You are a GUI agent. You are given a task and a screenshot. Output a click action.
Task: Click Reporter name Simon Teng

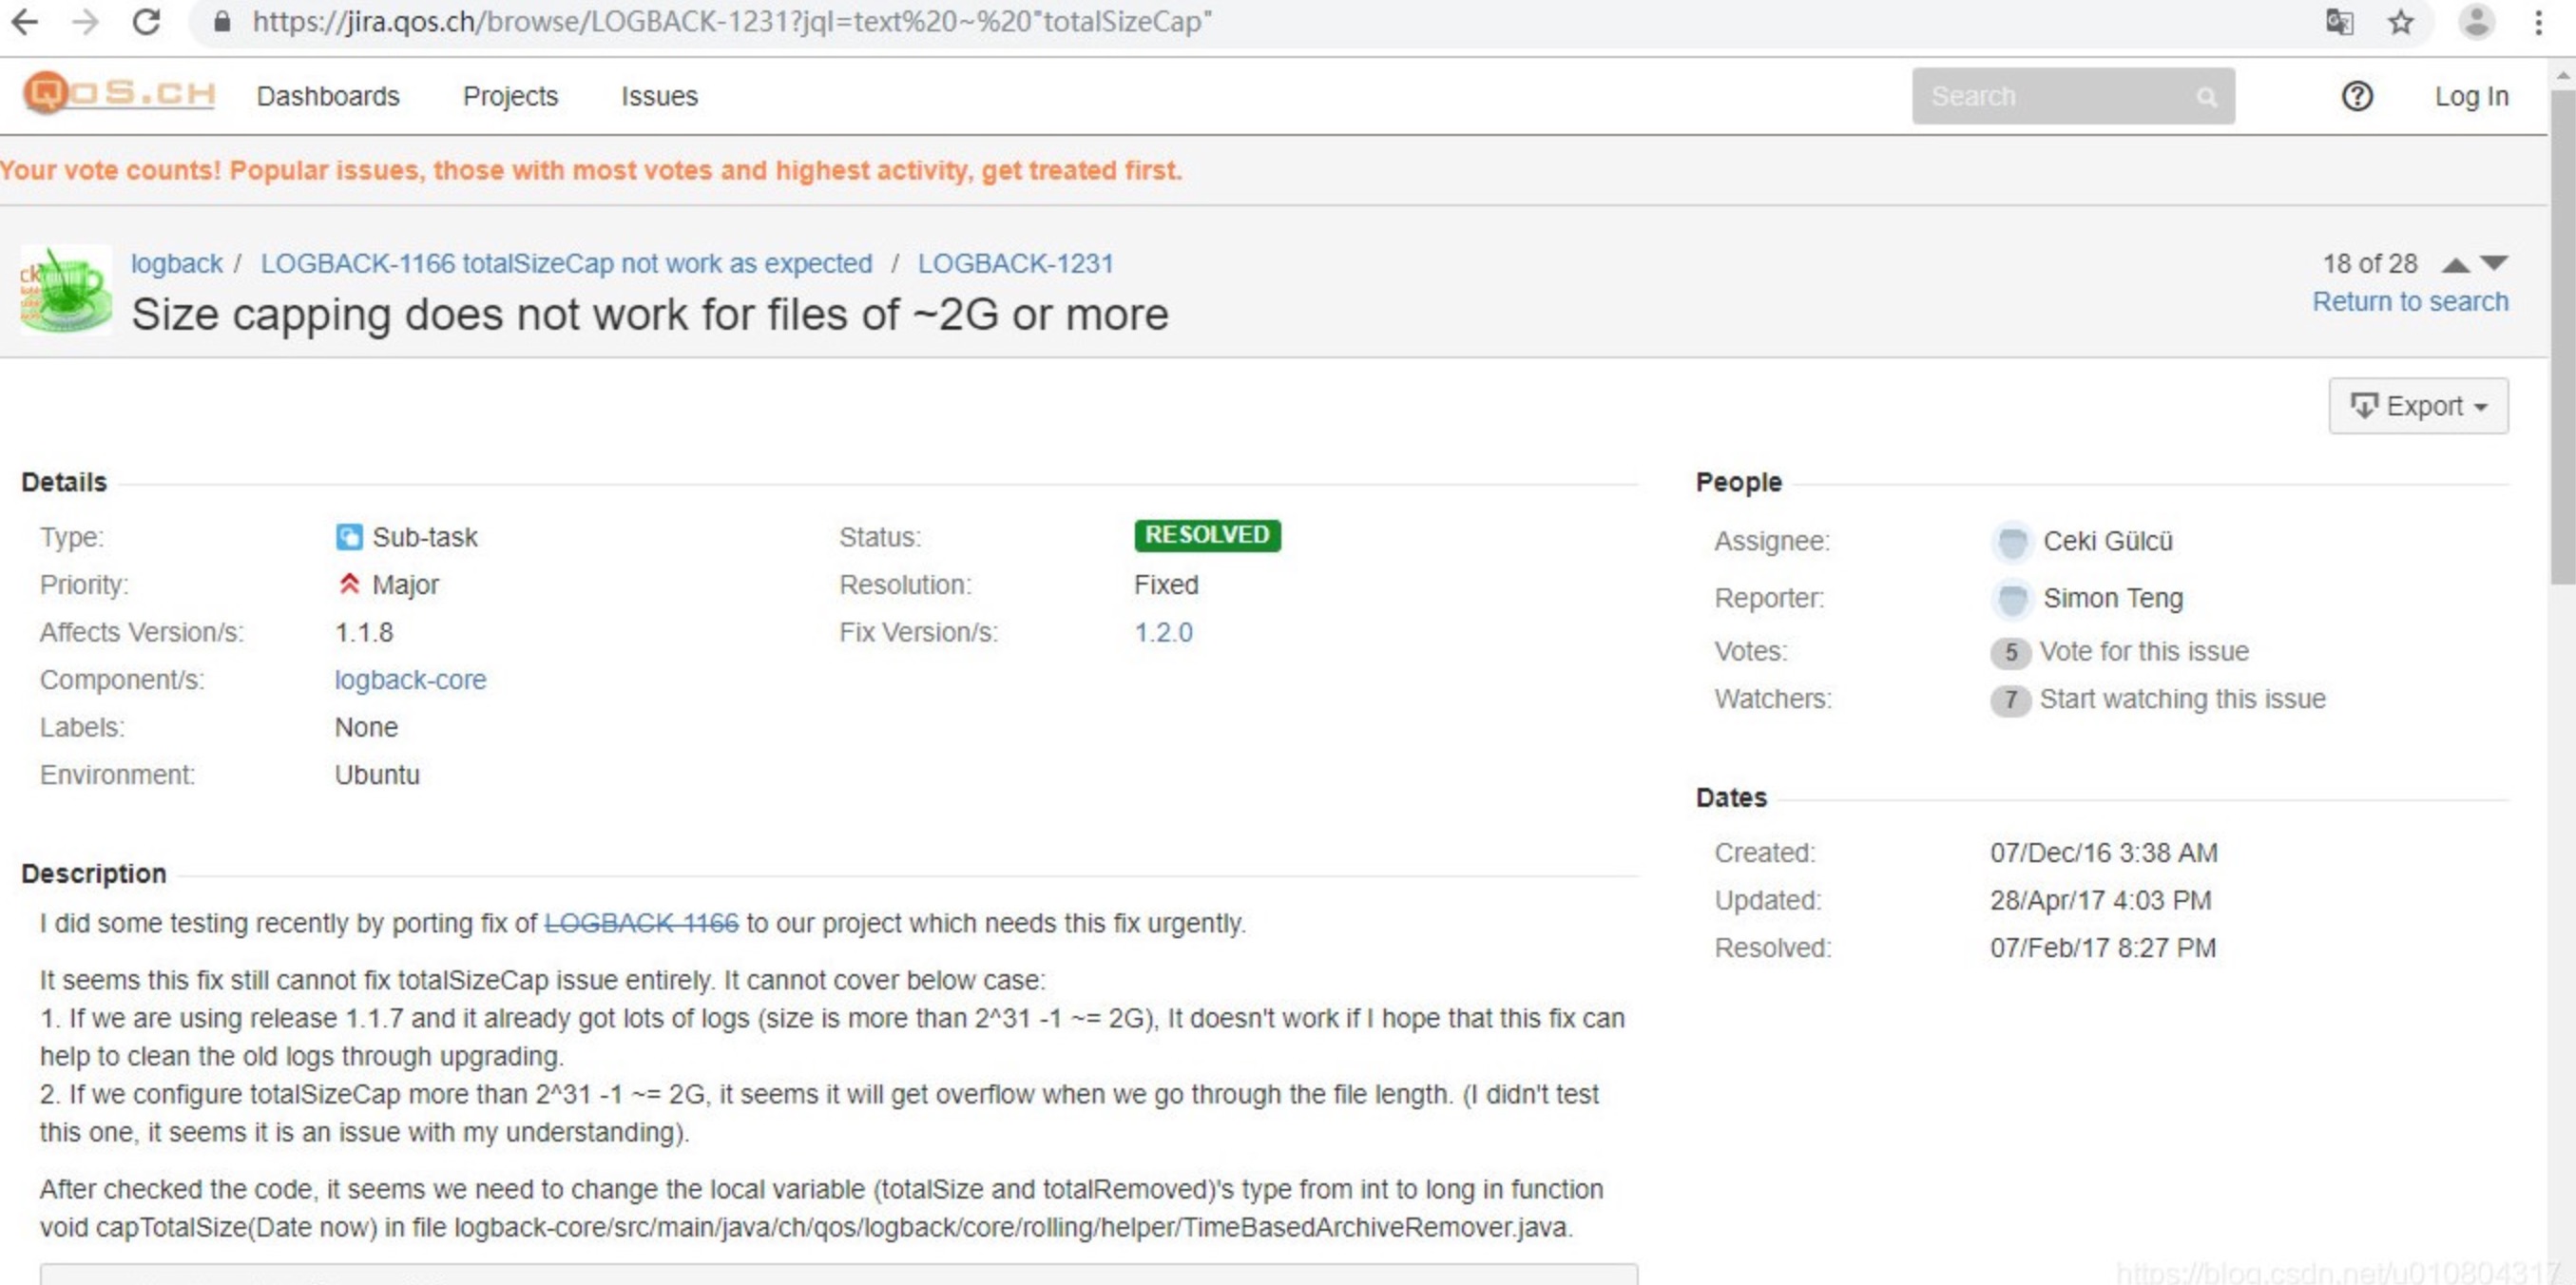coord(2113,598)
